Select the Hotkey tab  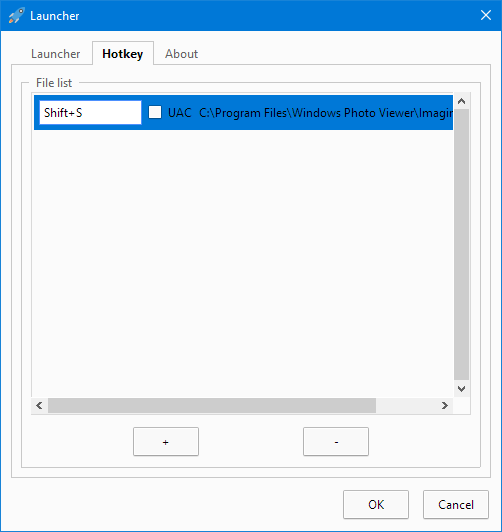pyautogui.click(x=123, y=53)
